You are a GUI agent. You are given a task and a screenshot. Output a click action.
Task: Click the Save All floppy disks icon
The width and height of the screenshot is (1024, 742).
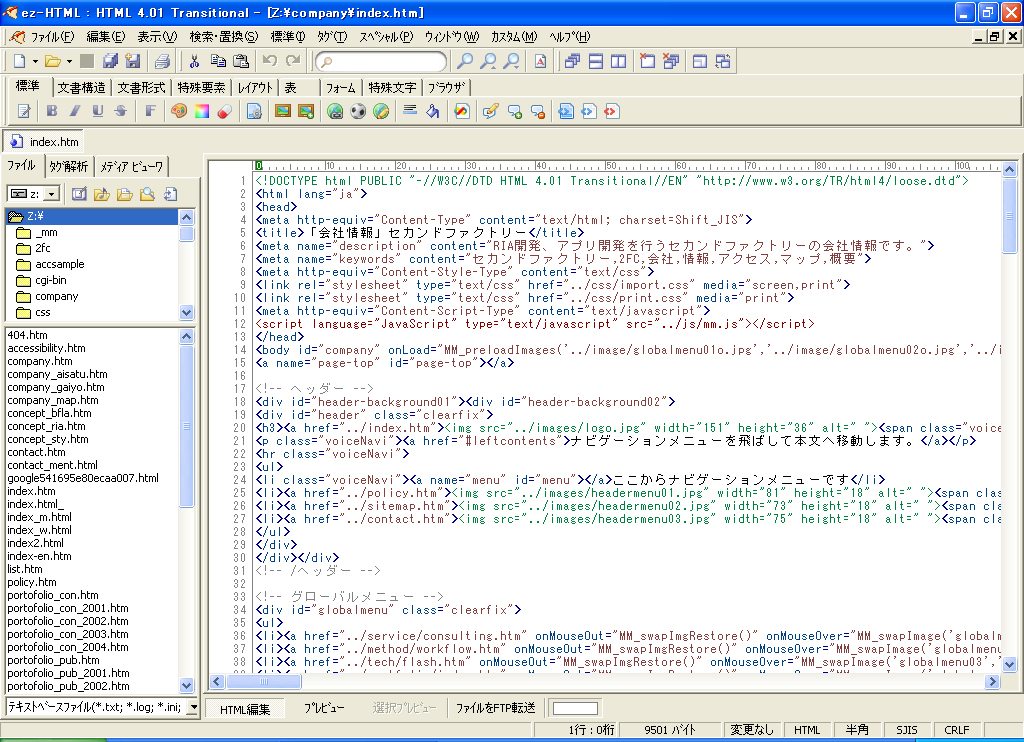pyautogui.click(x=110, y=61)
